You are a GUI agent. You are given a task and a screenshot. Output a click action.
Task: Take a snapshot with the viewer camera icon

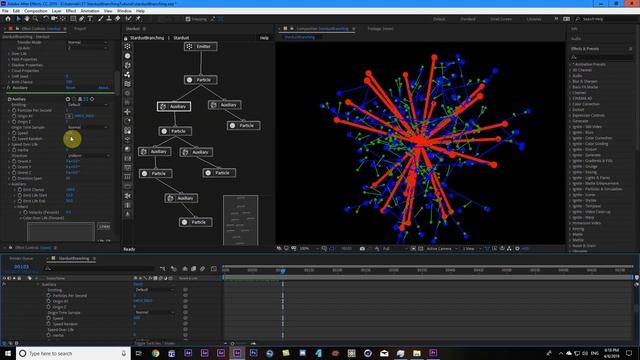362,249
